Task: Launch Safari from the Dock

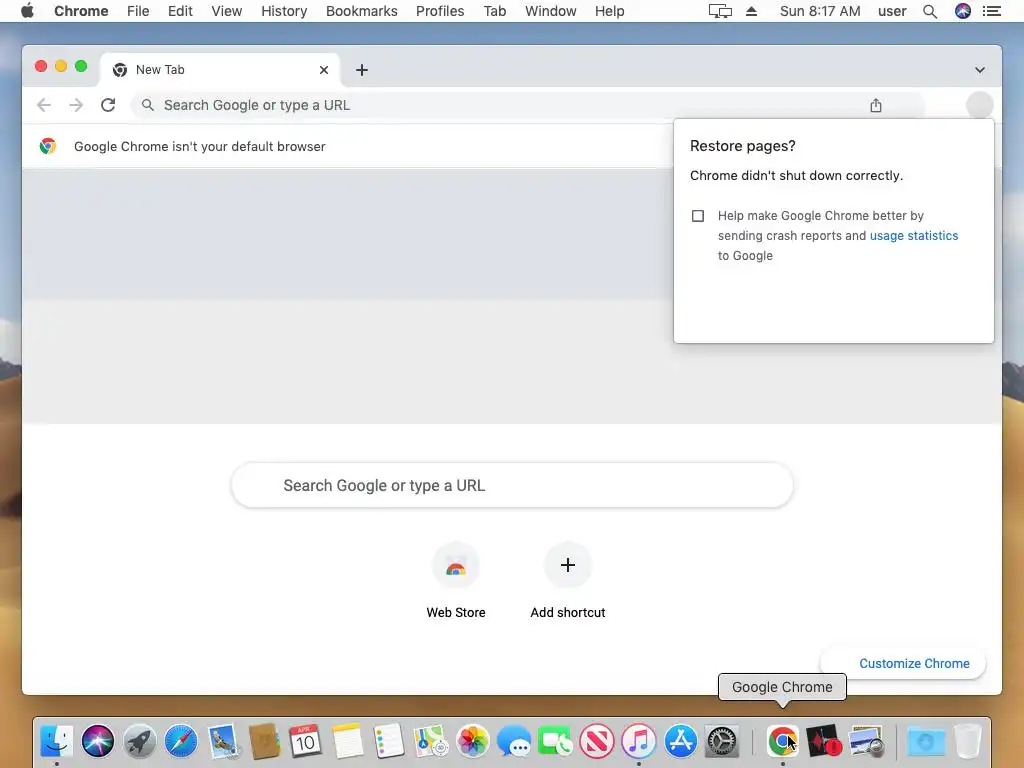Action: click(x=181, y=741)
